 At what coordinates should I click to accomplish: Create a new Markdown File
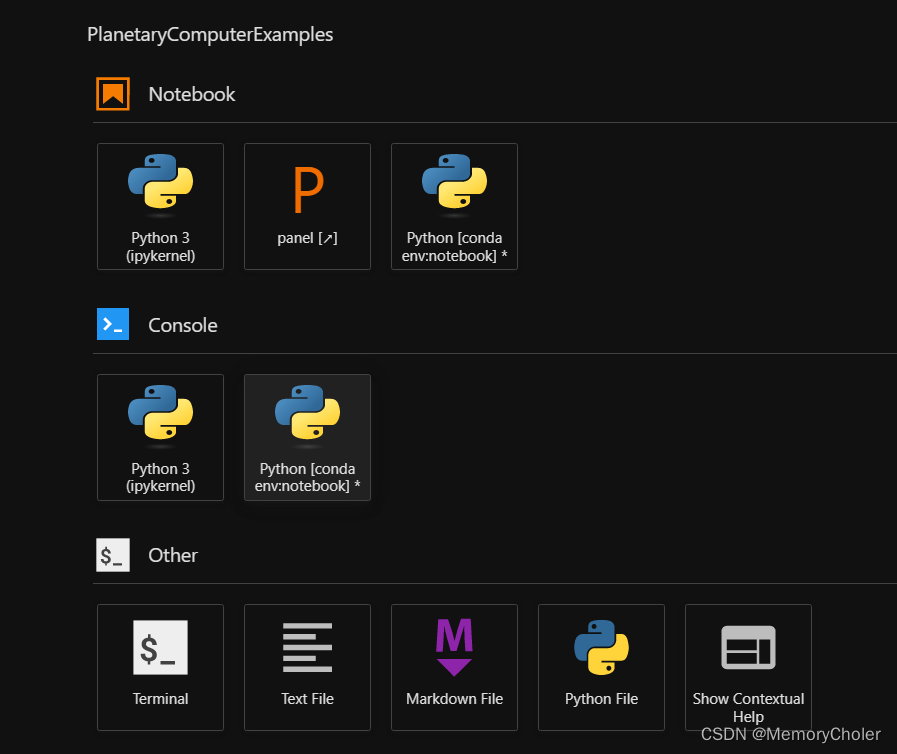click(x=454, y=668)
